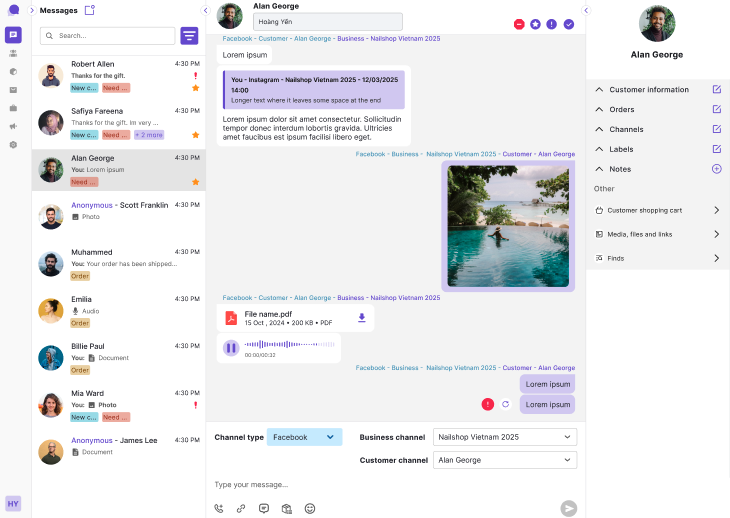This screenshot has height=518, width=730.
Task: Toggle star on Robert Allen conversation
Action: coord(195,88)
